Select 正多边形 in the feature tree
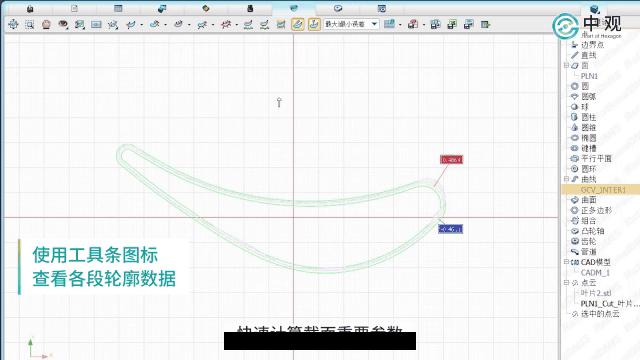Screen dimensions: 640x360 pyautogui.click(x=596, y=210)
